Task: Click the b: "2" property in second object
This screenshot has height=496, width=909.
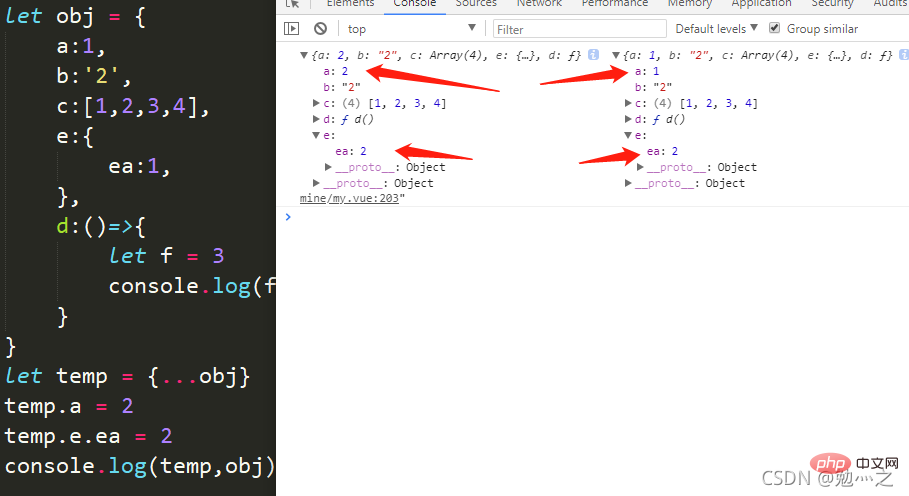Action: (653, 87)
